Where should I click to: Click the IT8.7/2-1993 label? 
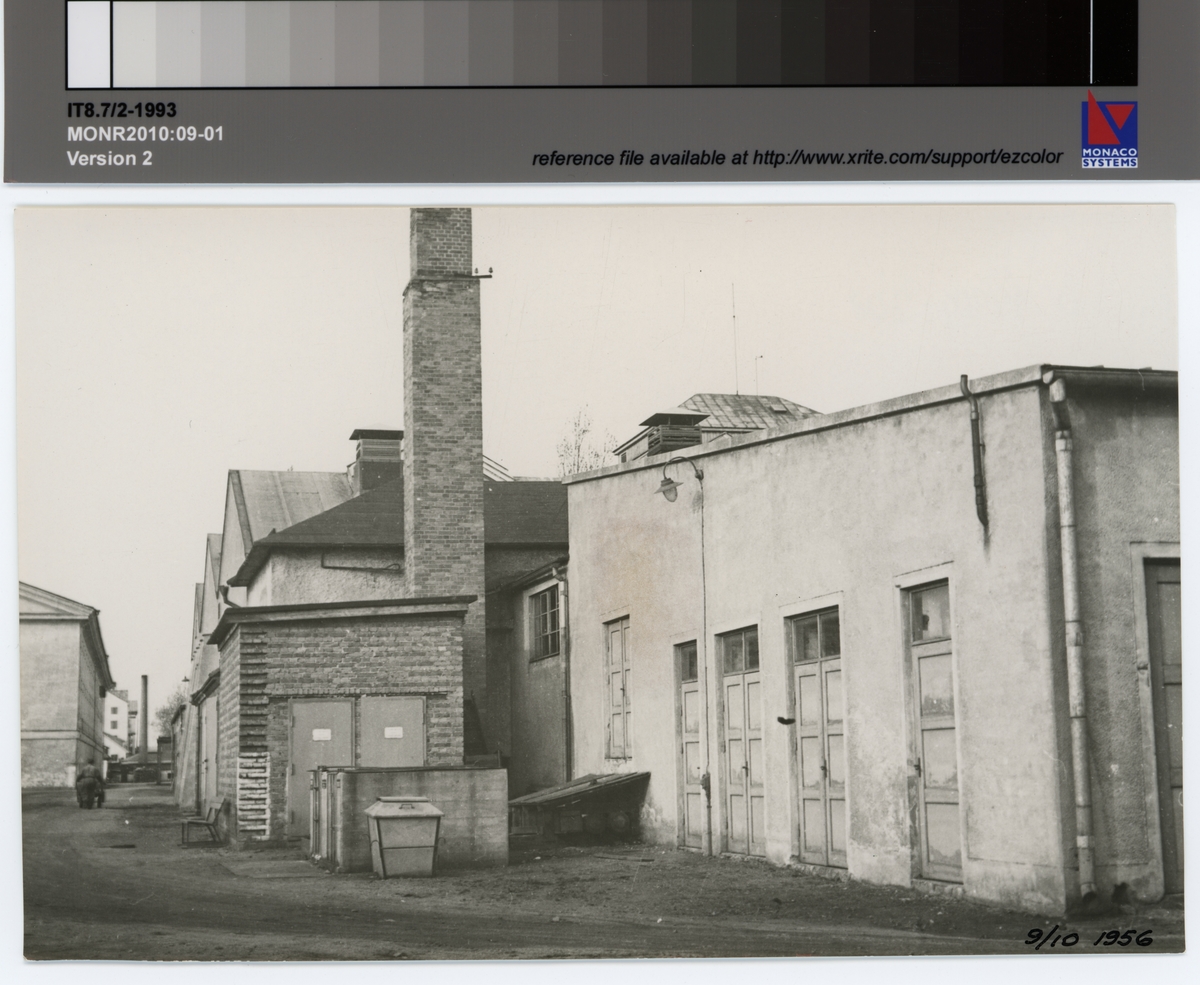point(122,111)
